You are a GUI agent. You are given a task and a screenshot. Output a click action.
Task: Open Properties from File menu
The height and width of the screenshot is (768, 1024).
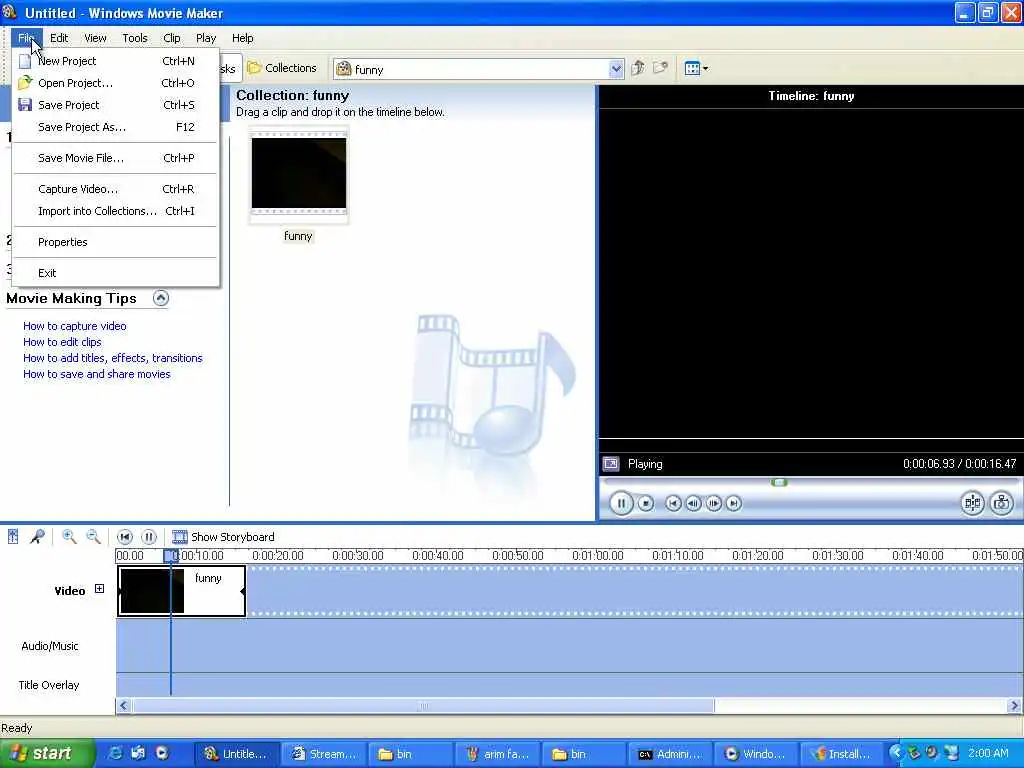pyautogui.click(x=116, y=242)
